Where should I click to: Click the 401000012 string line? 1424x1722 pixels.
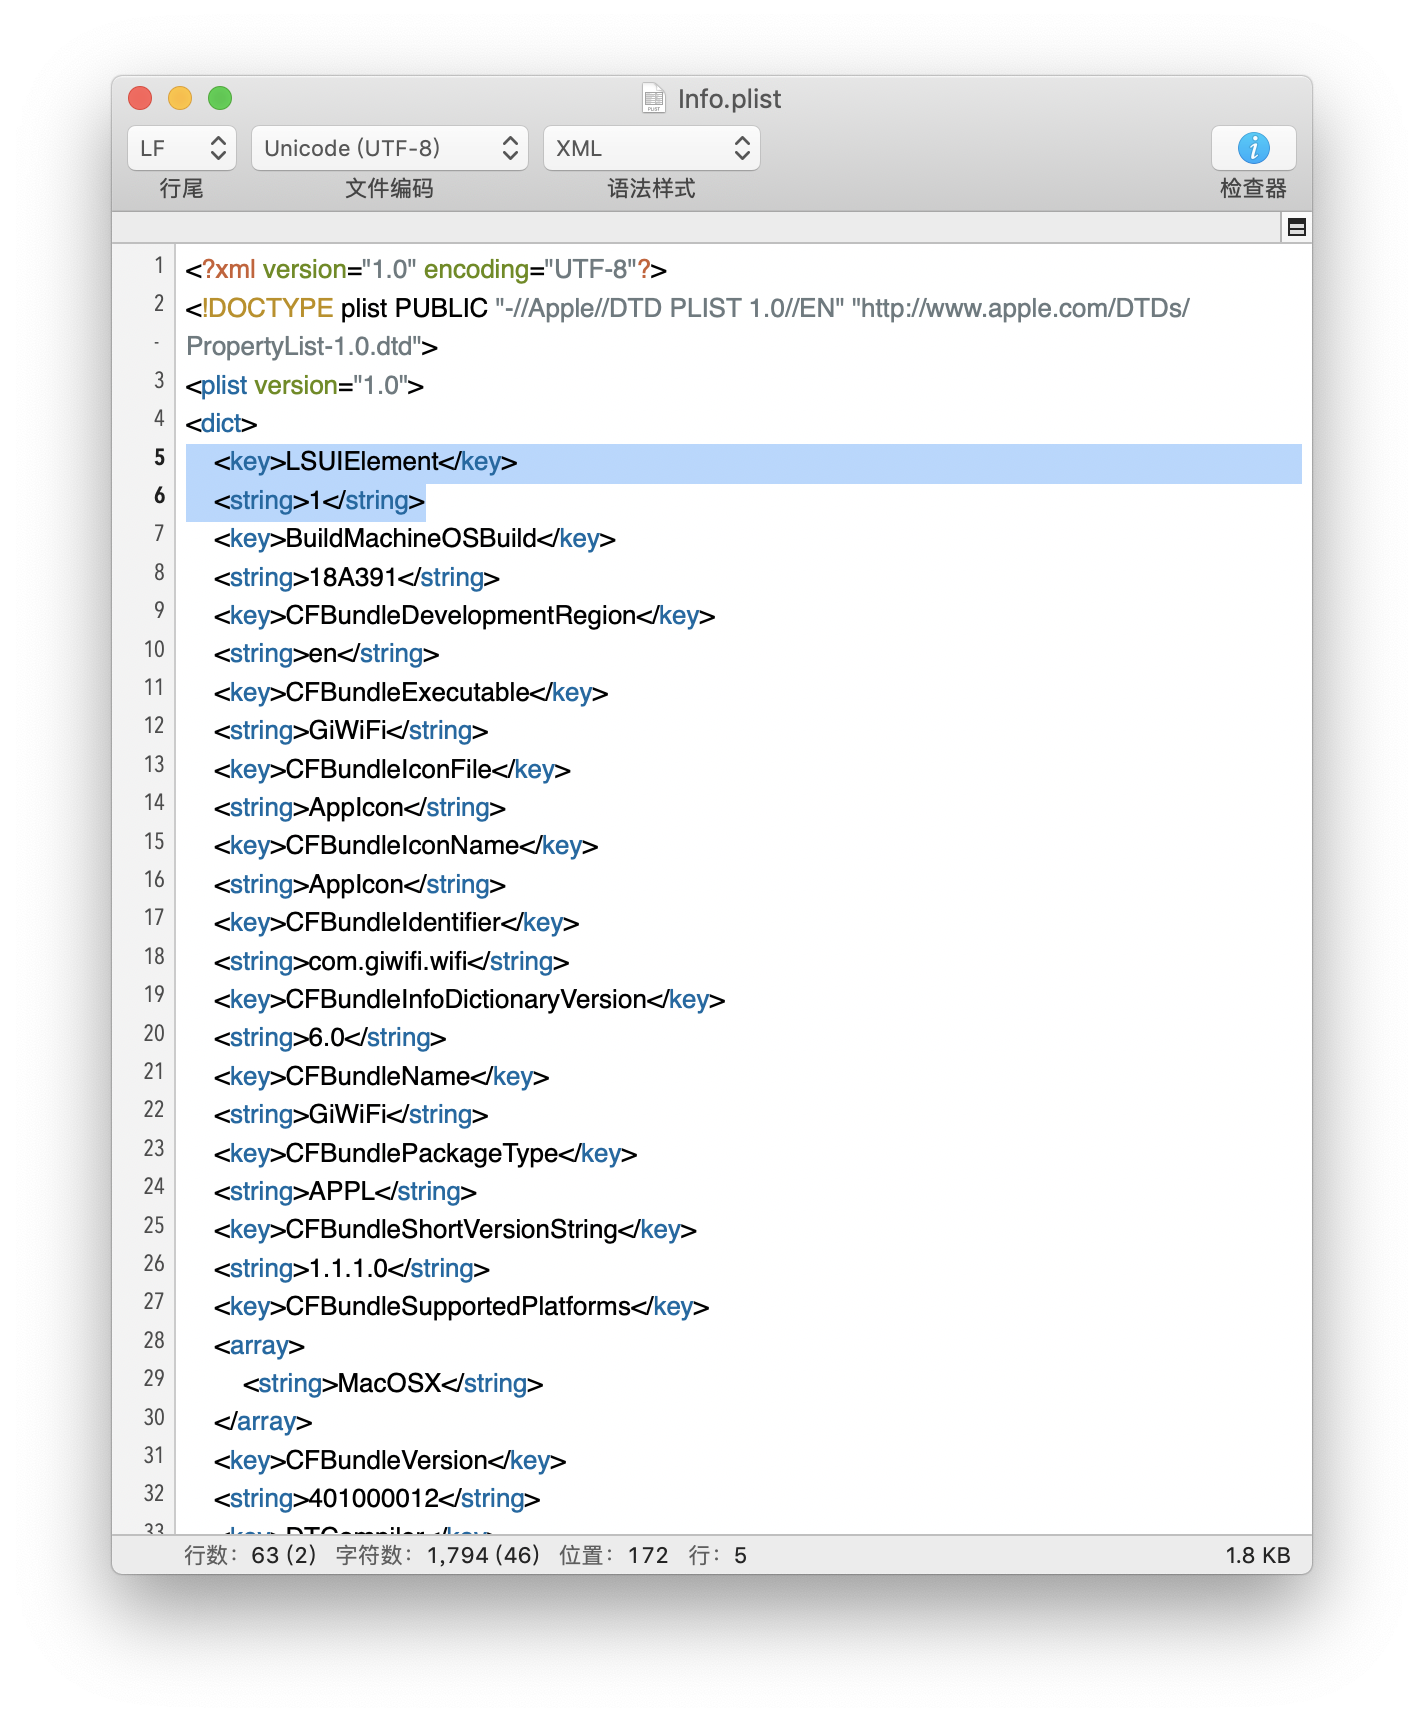pyautogui.click(x=377, y=1499)
